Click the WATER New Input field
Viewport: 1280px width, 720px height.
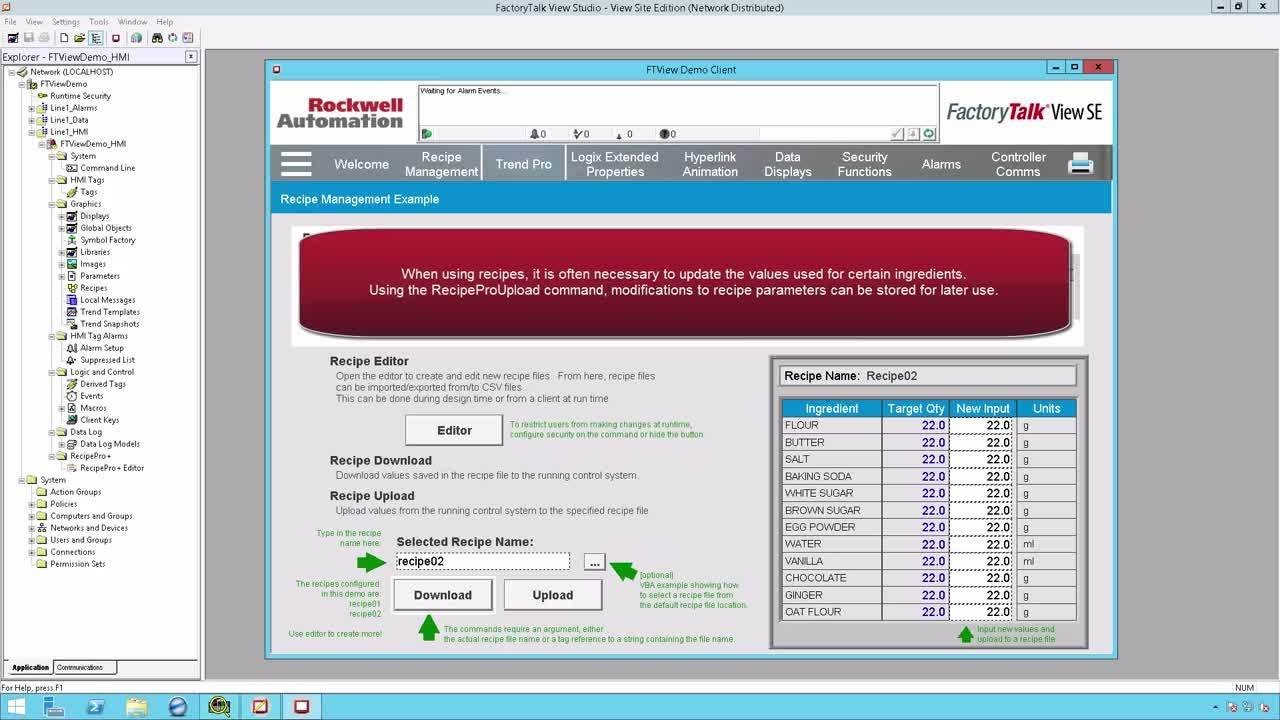(x=982, y=544)
